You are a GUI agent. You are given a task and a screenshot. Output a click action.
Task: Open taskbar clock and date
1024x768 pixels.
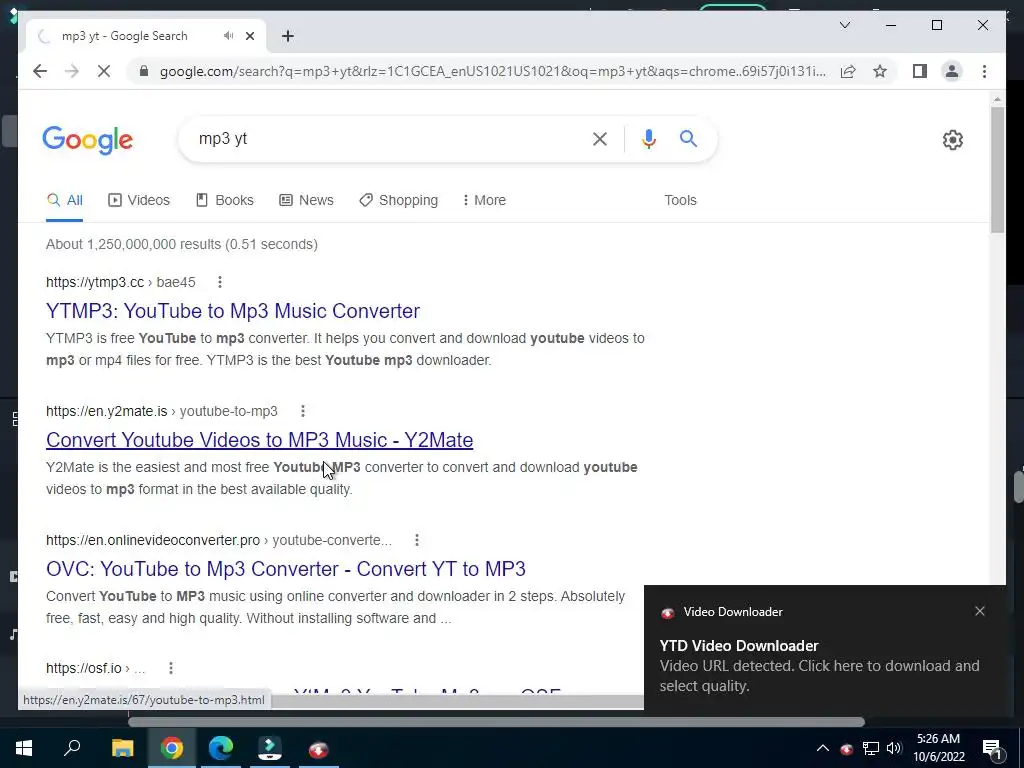tap(938, 748)
